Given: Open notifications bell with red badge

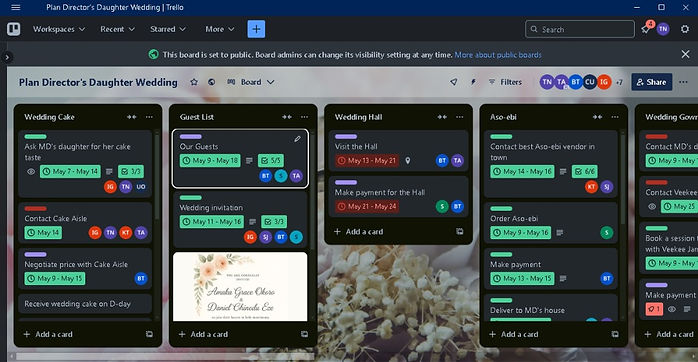Looking at the screenshot, I should [x=645, y=29].
